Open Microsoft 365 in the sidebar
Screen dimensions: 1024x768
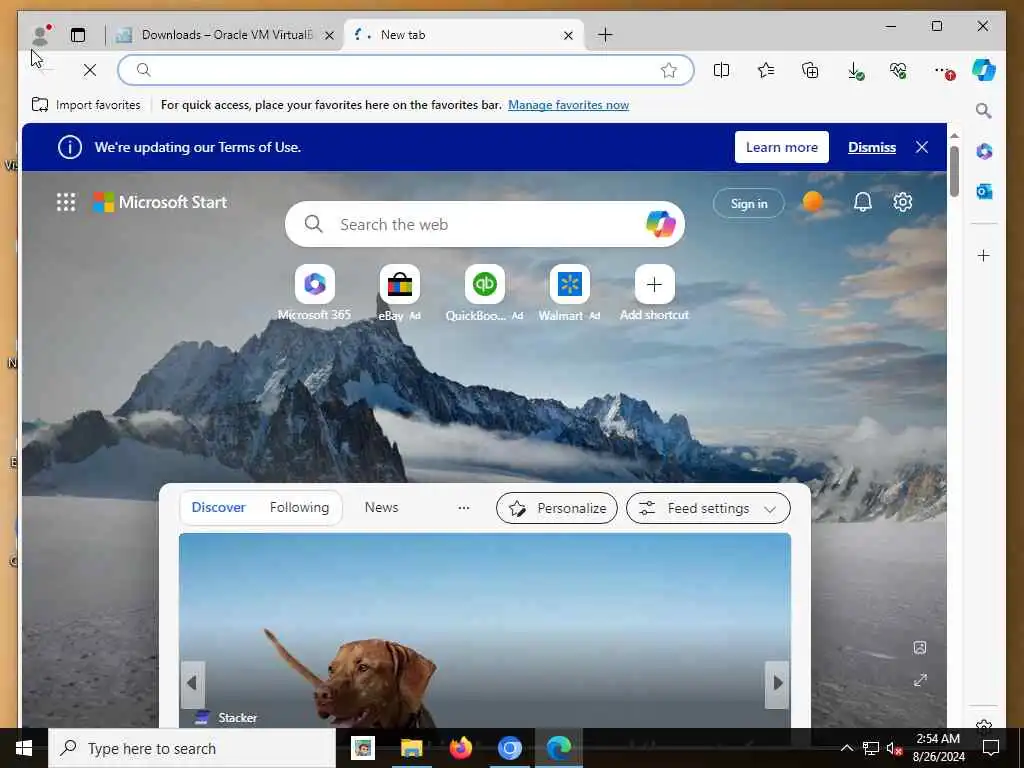(984, 152)
